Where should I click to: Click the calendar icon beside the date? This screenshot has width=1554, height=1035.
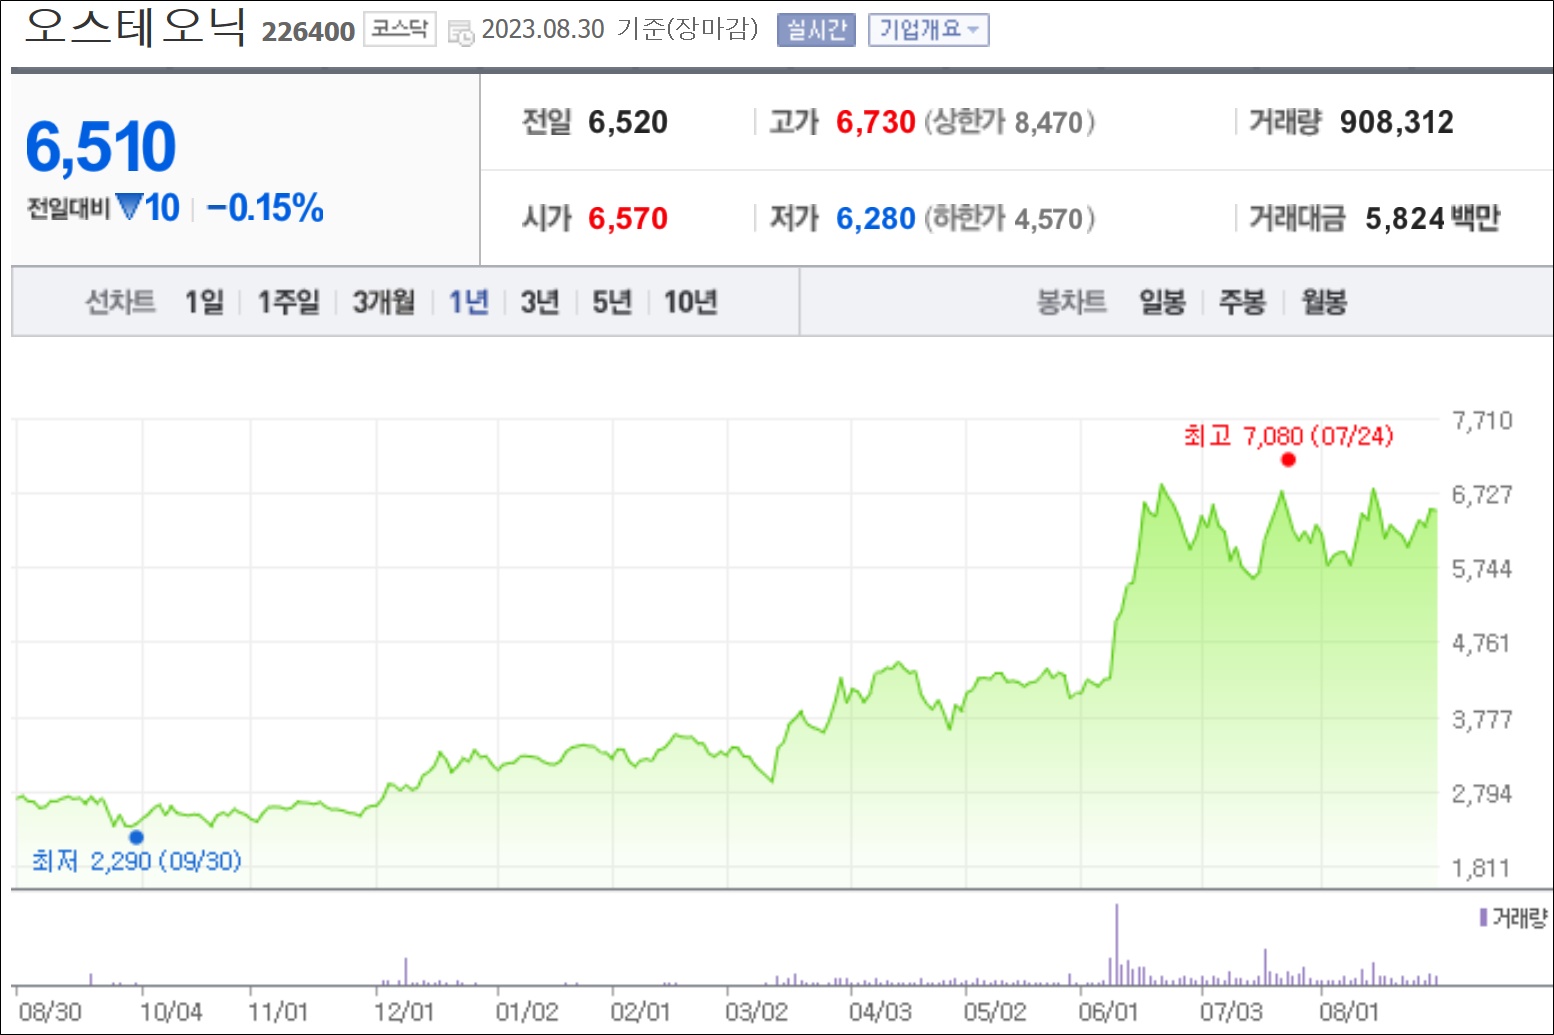[x=461, y=32]
